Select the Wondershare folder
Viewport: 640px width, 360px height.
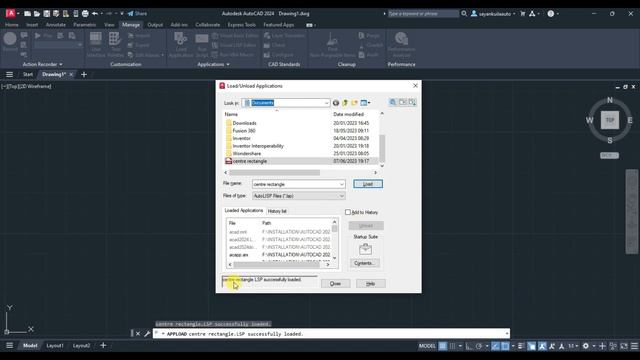coord(247,153)
